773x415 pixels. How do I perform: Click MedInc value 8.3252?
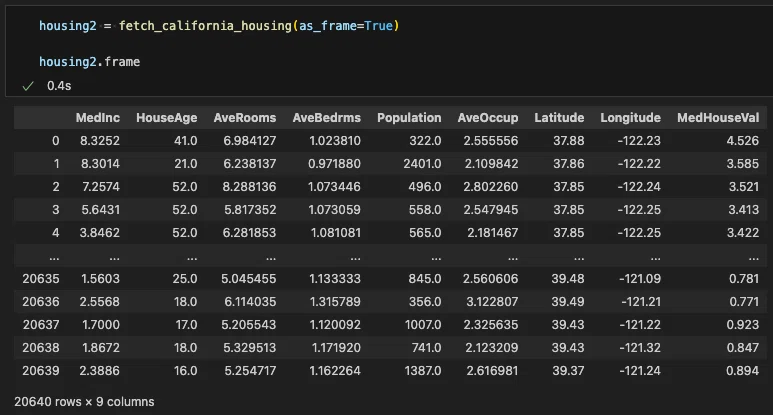pos(100,140)
